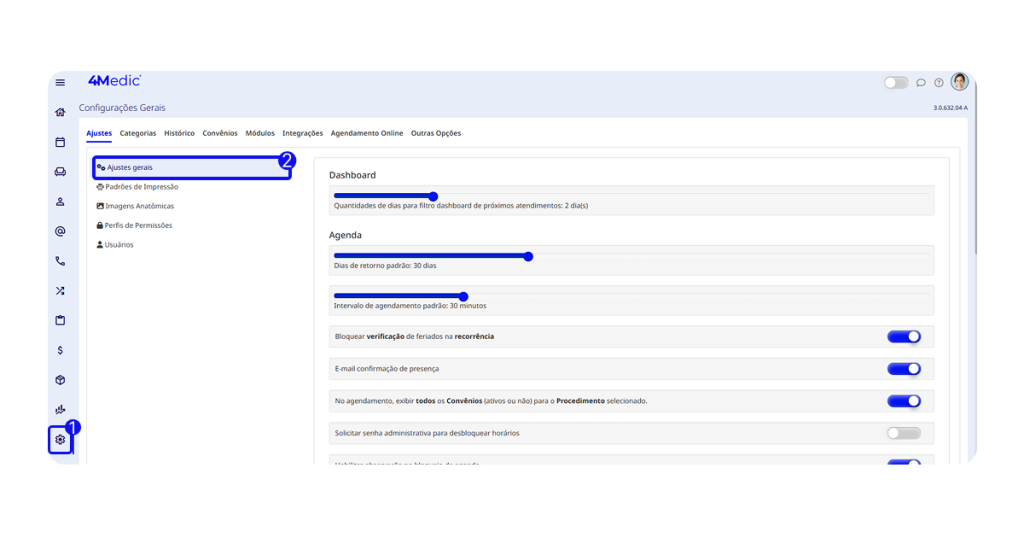Open the couch waiting-room sidebar icon
Screen dimensions: 1024x538
[x=60, y=172]
